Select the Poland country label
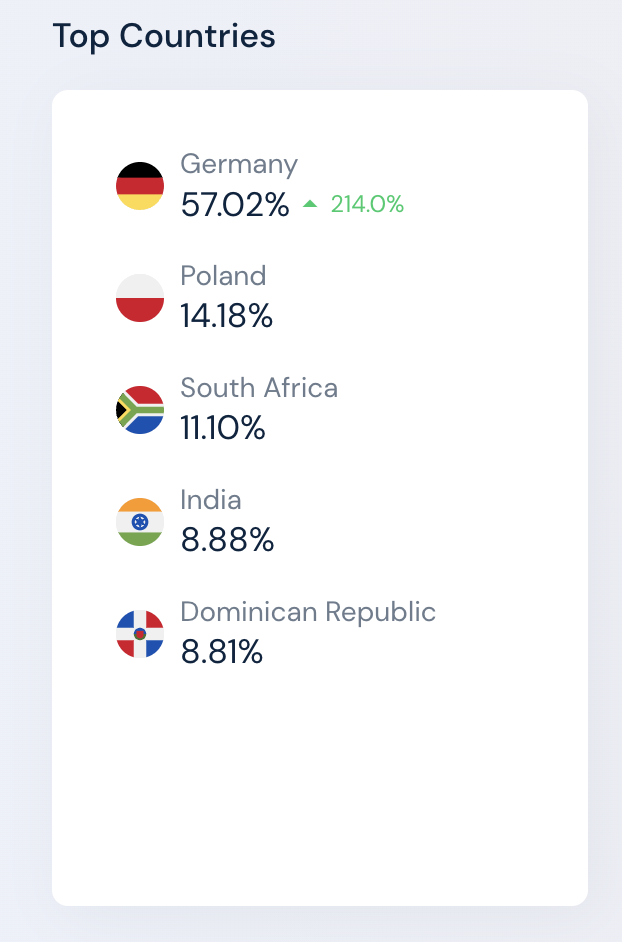Image resolution: width=622 pixels, height=942 pixels. click(223, 276)
